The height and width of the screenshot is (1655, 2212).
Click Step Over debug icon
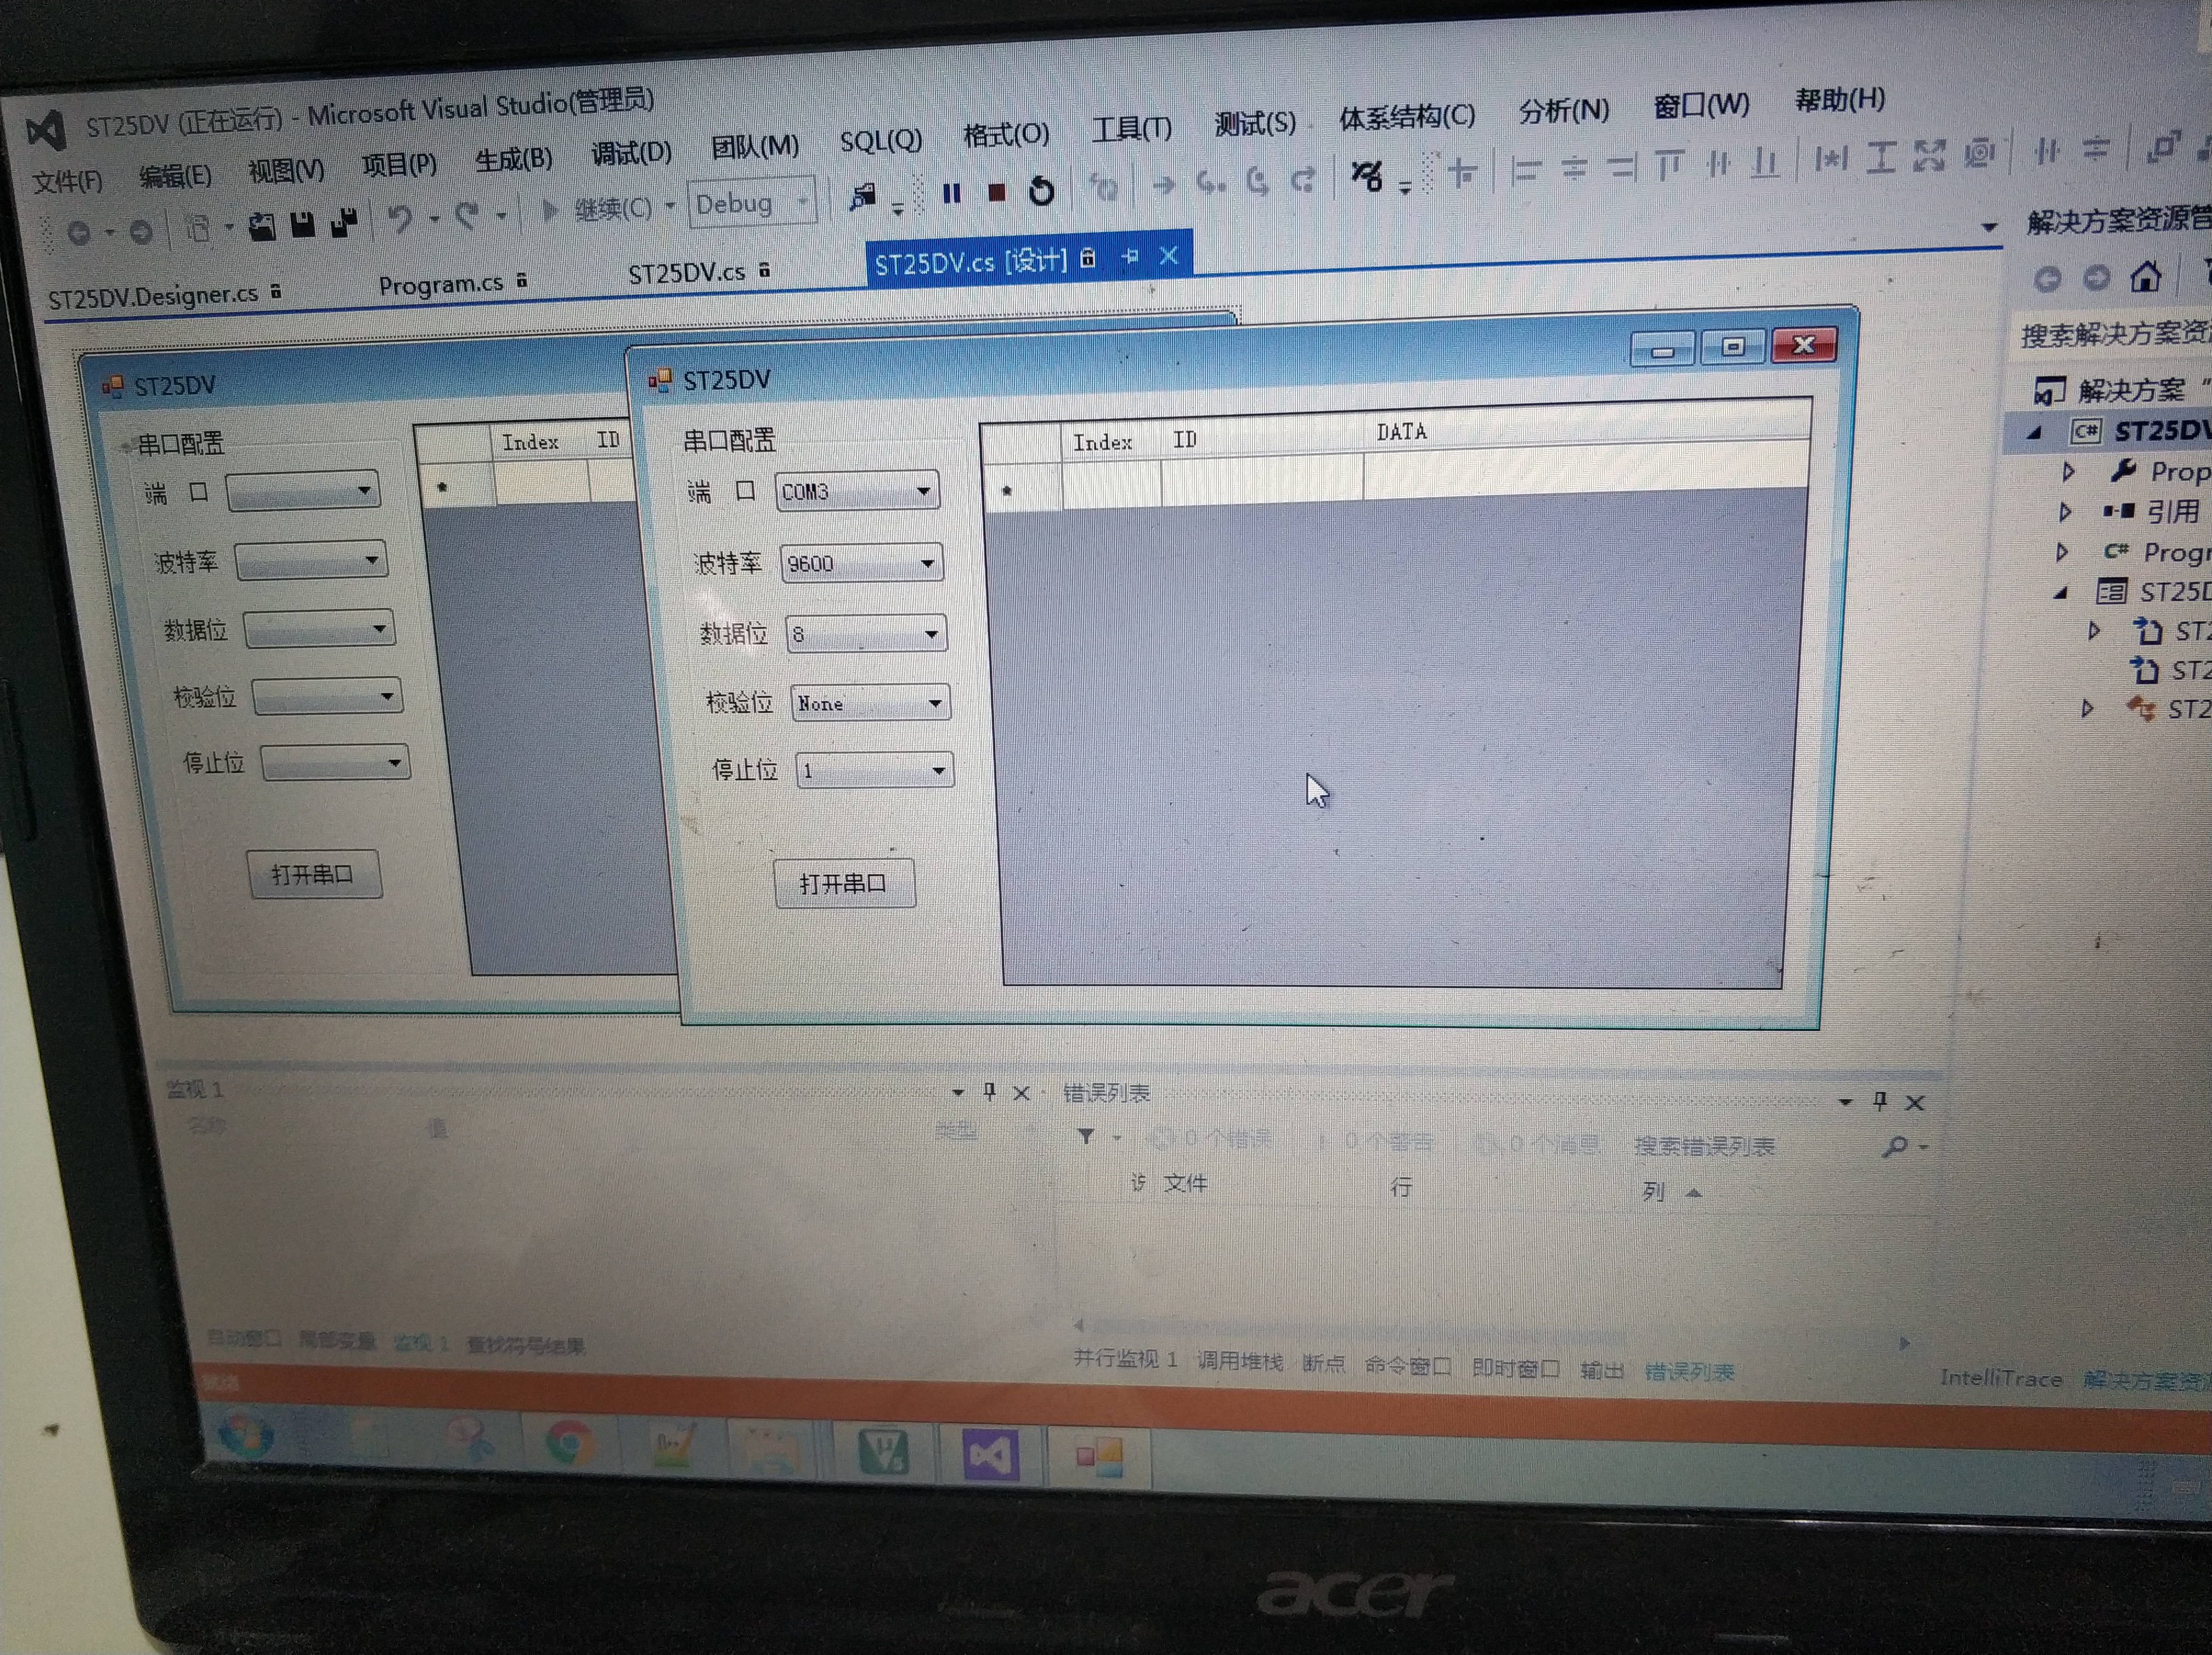pos(1258,181)
